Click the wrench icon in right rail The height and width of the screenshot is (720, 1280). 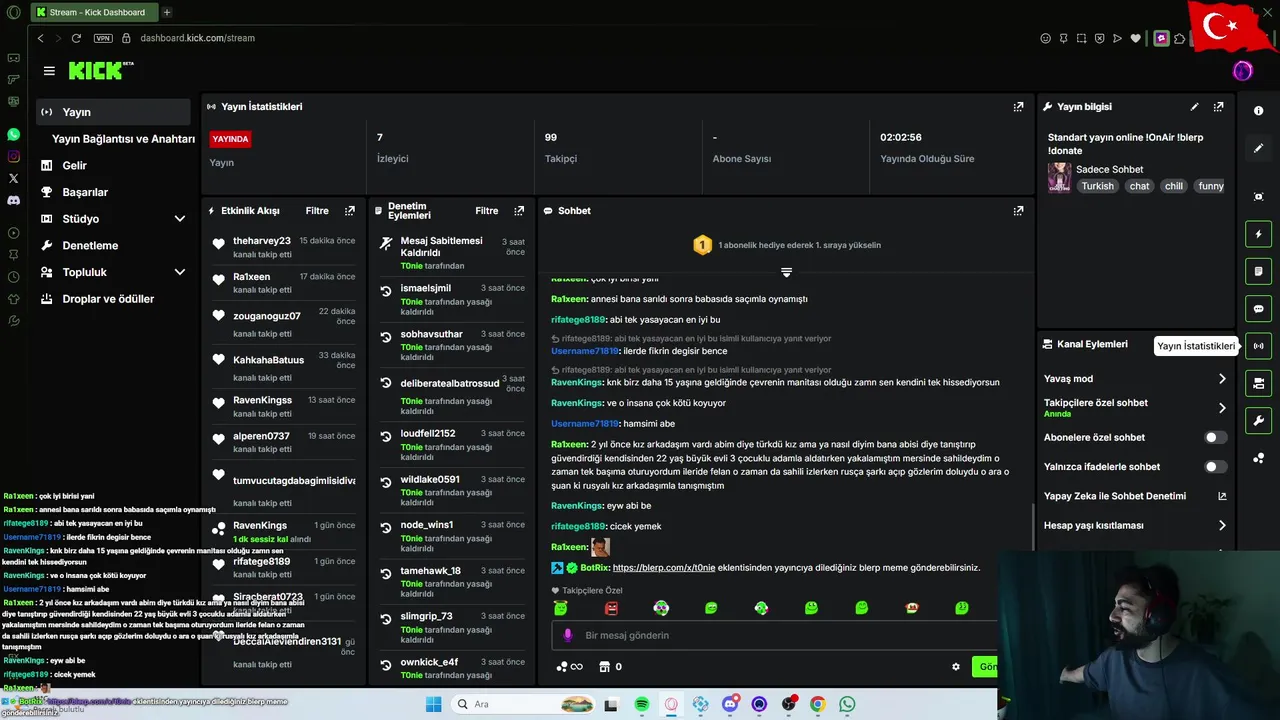pyautogui.click(x=1259, y=420)
